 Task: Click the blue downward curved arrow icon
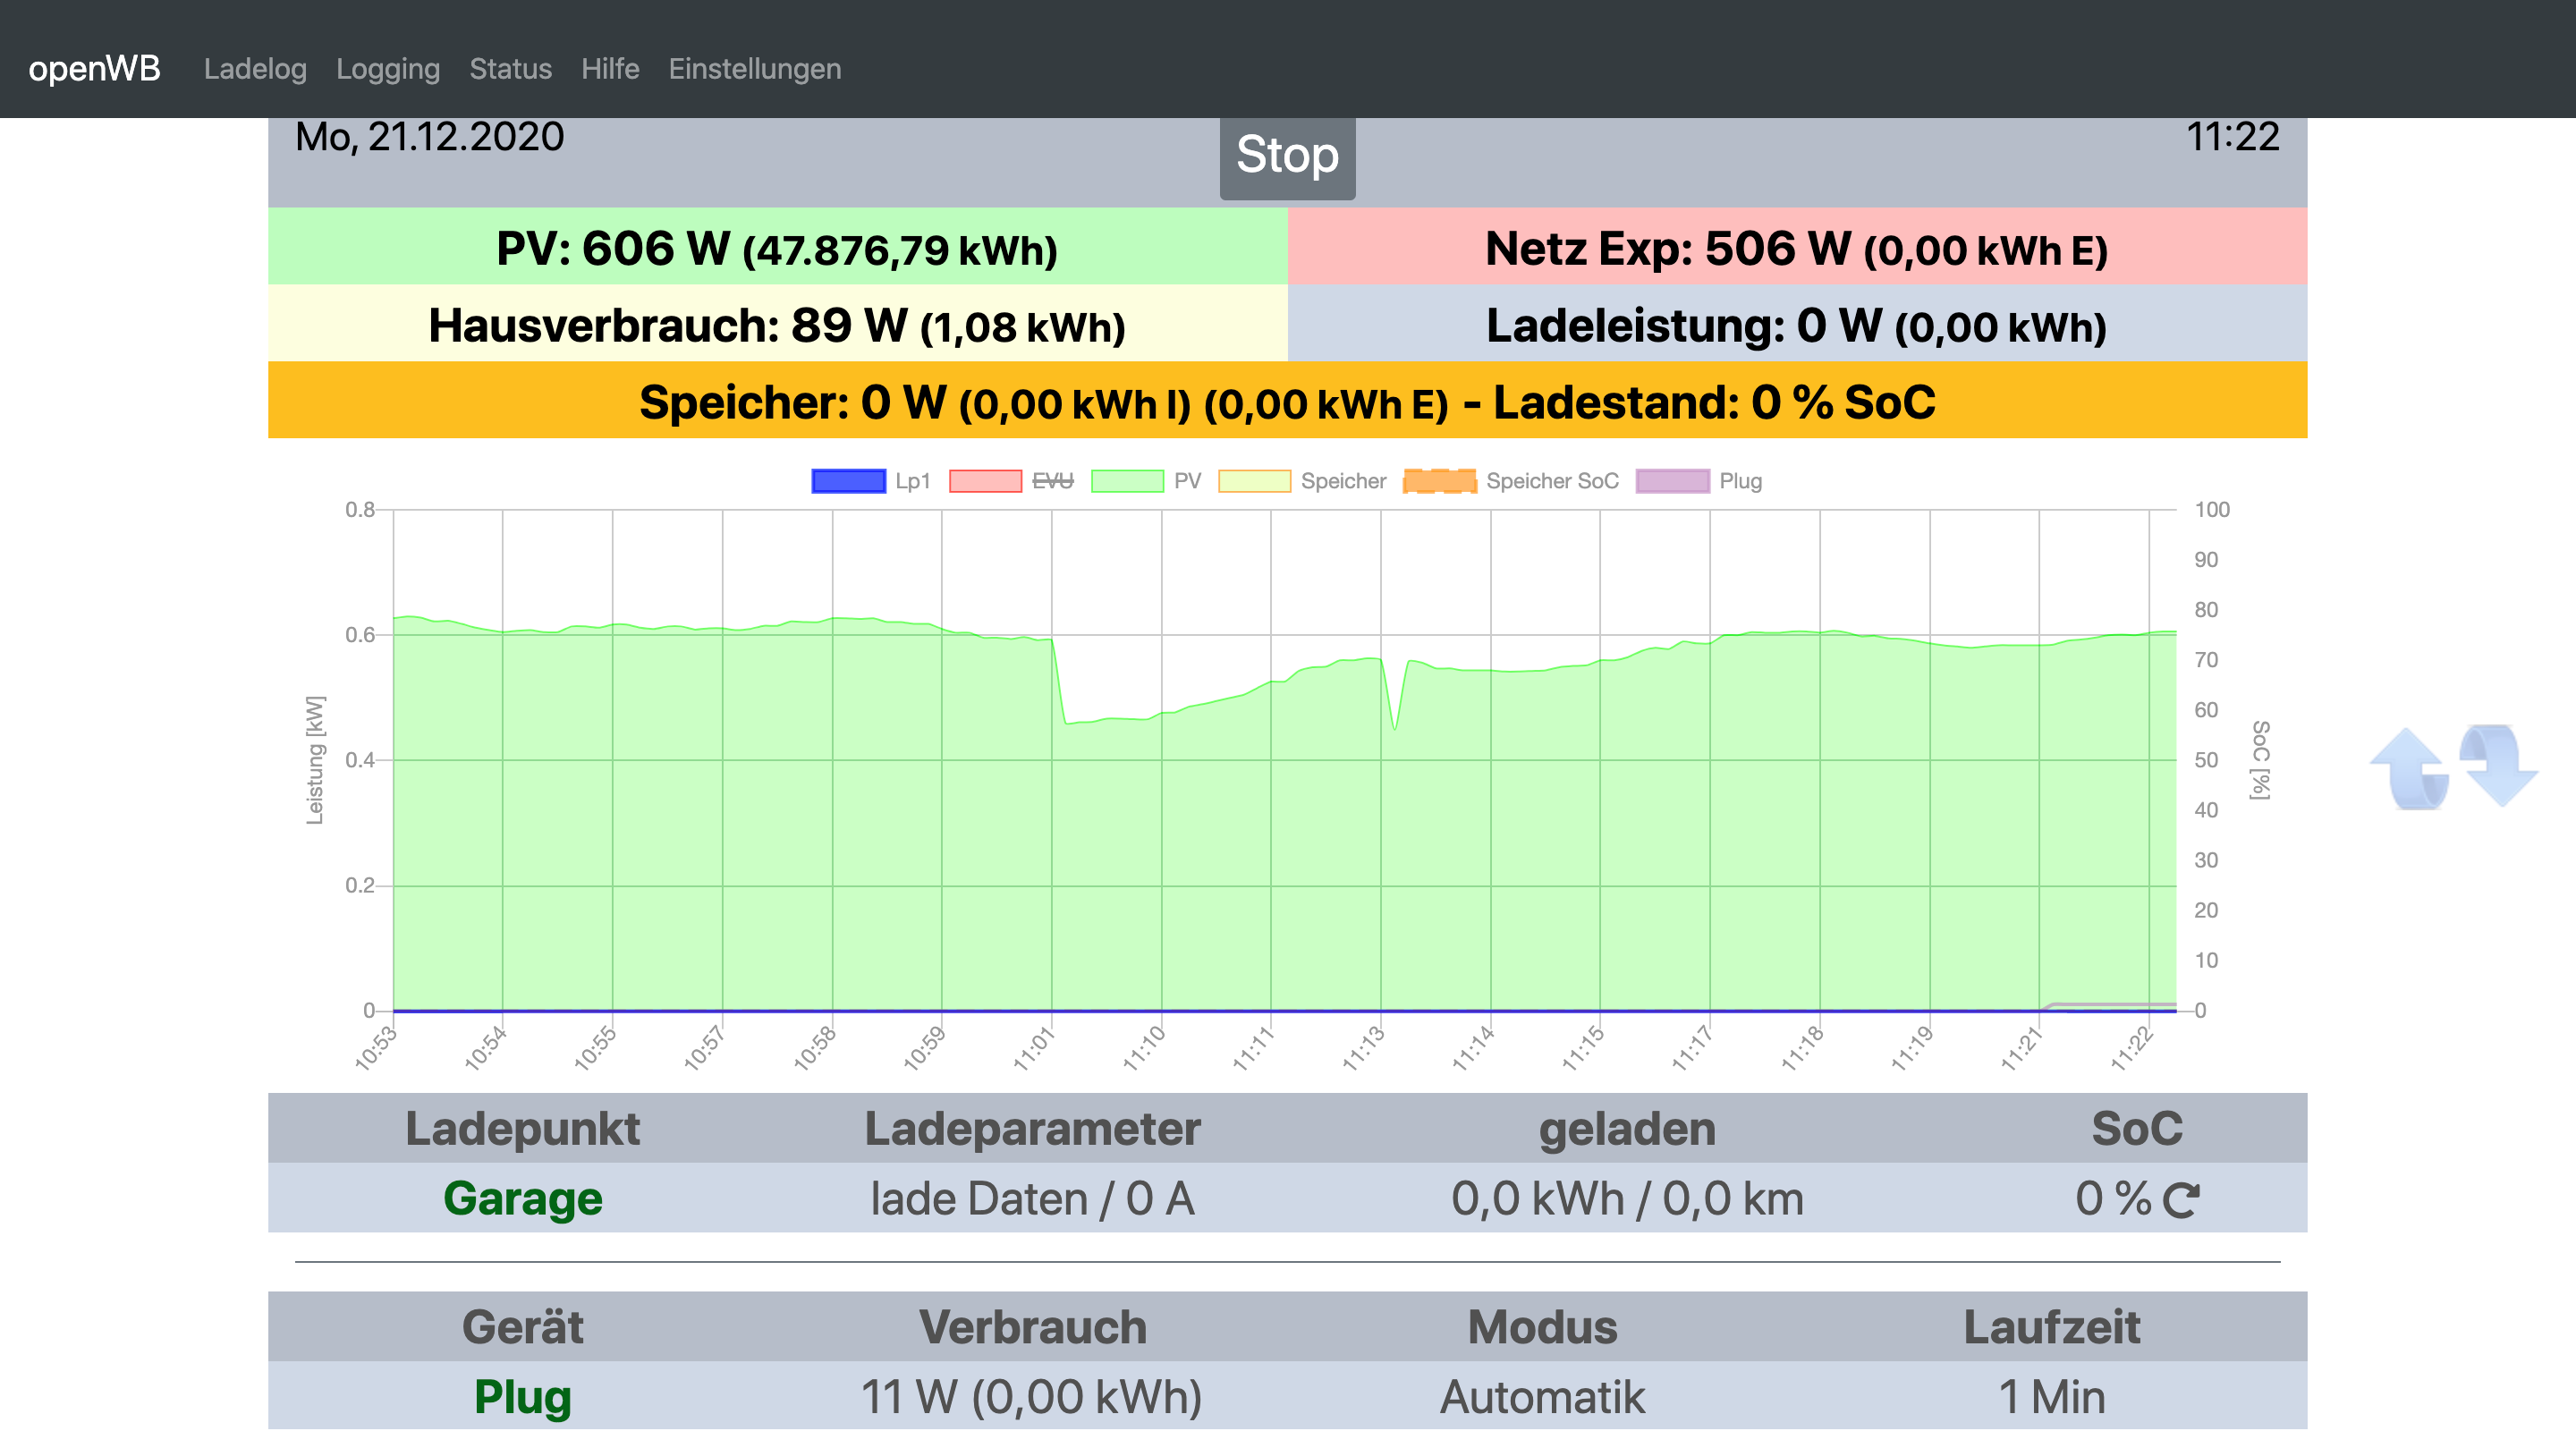(x=2498, y=764)
